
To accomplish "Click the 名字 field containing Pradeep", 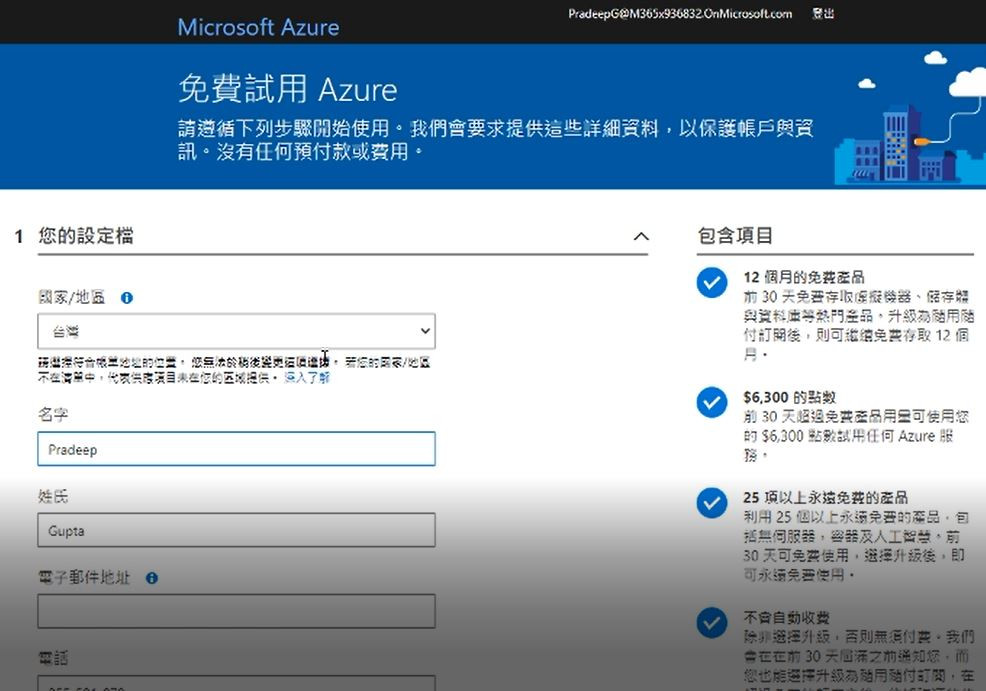I will [236, 449].
